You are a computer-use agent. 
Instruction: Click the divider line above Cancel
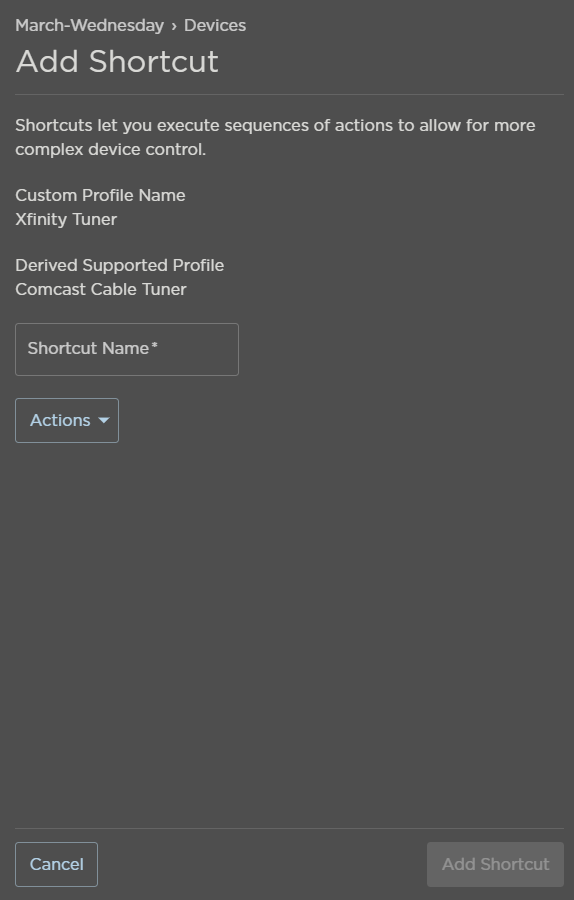tap(289, 828)
